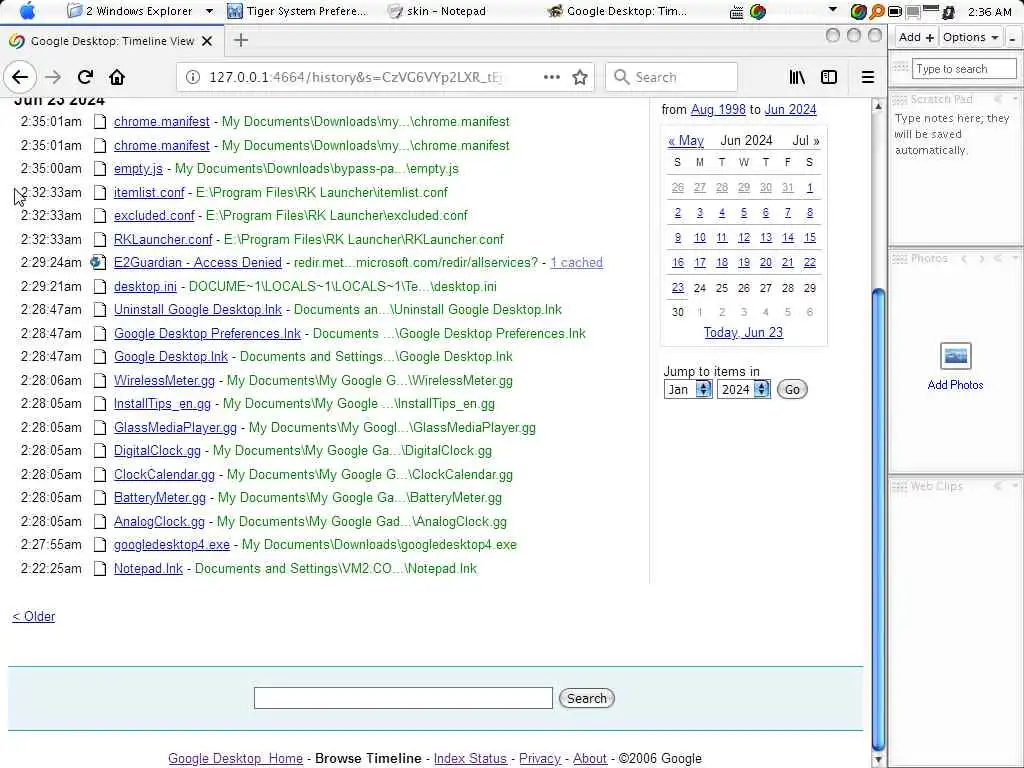Click the Scratch Pad notes area
The image size is (1024, 768).
click(x=953, y=176)
